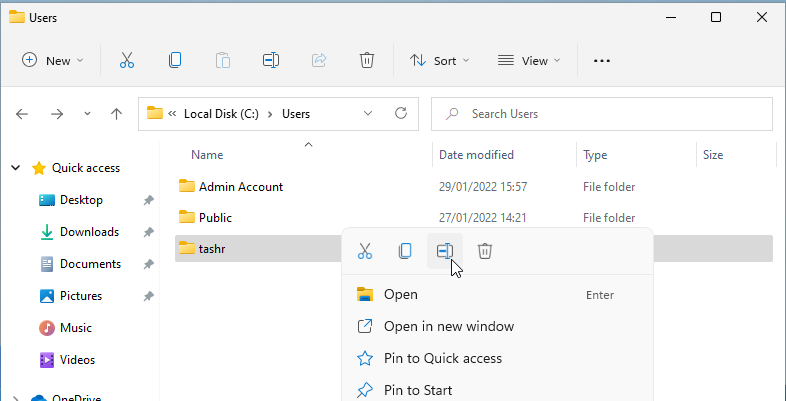Go up one directory level

tap(117, 114)
